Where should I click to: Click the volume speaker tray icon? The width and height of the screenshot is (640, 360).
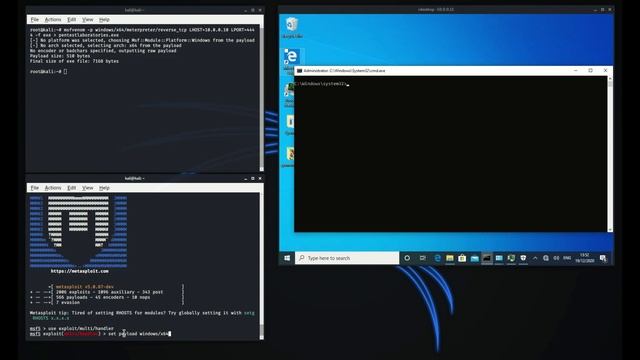[556, 258]
